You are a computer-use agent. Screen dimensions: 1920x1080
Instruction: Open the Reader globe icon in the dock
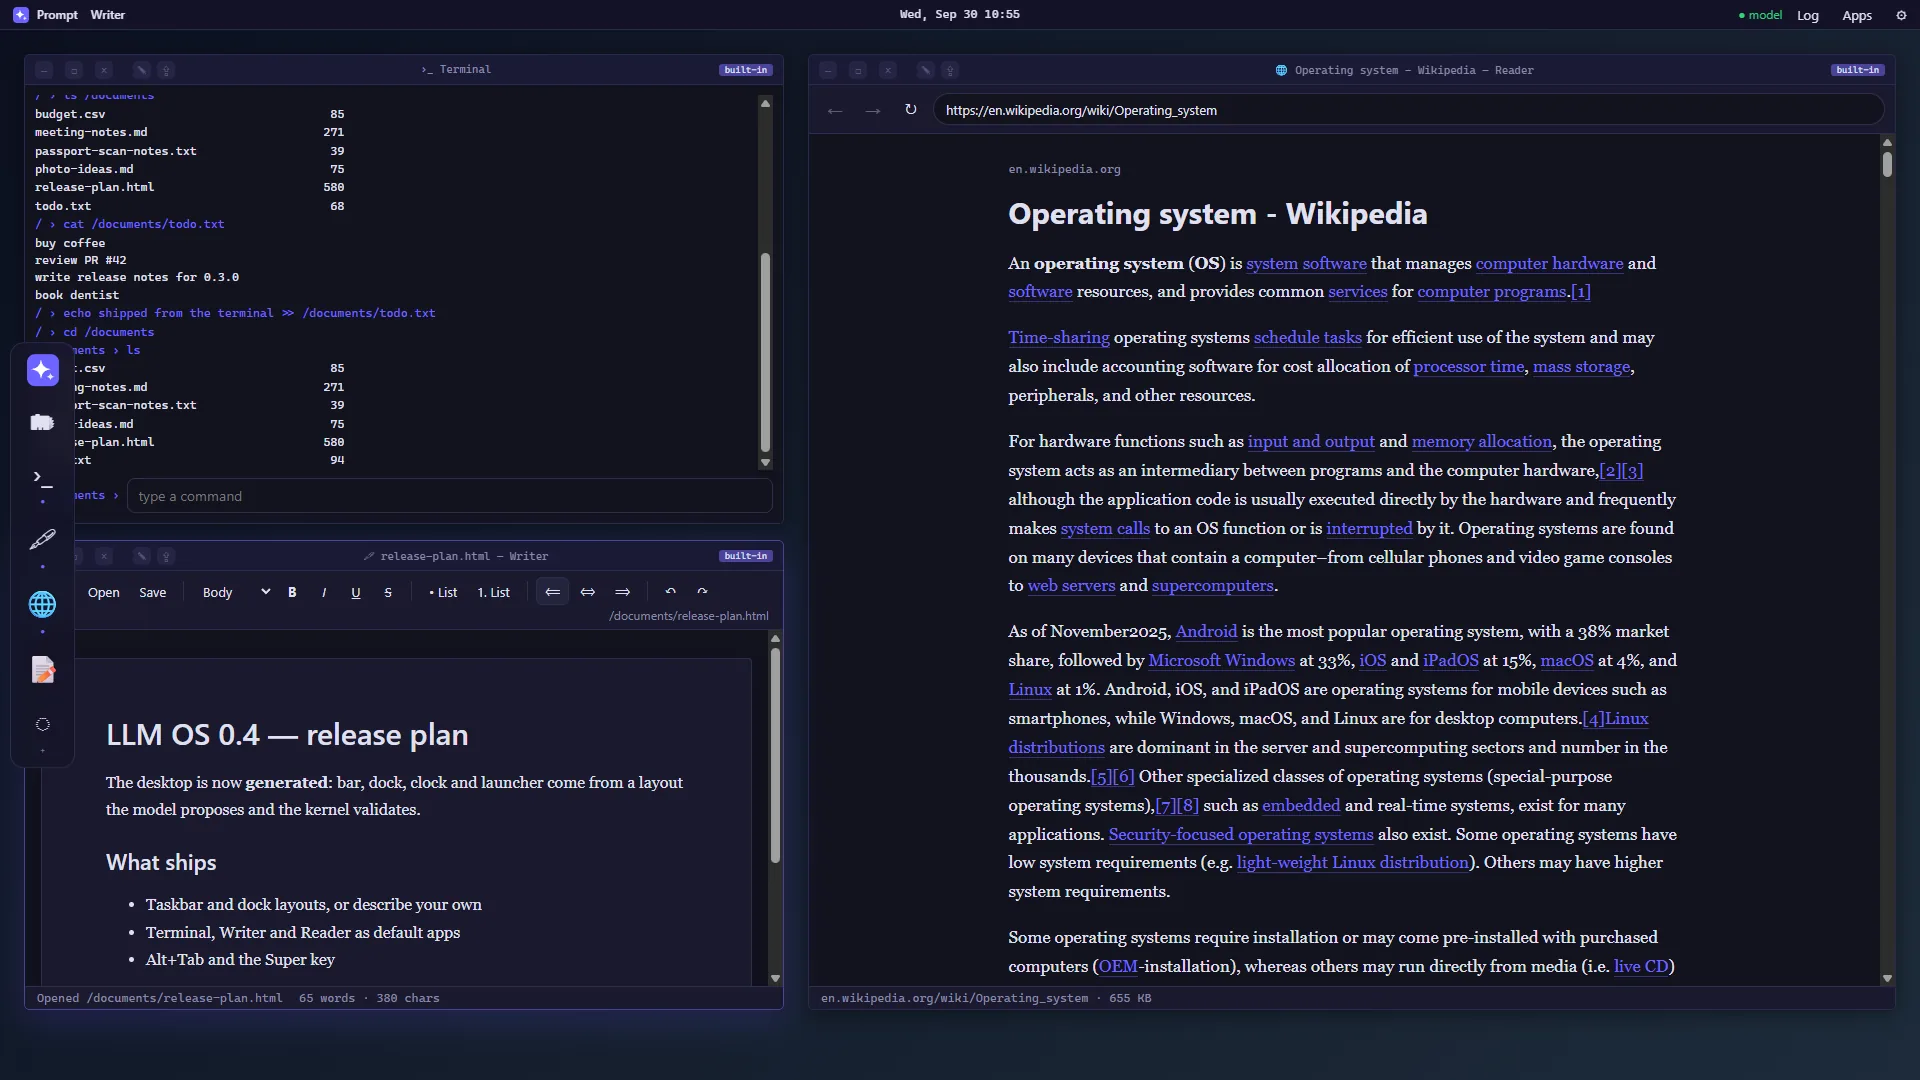[x=43, y=604]
